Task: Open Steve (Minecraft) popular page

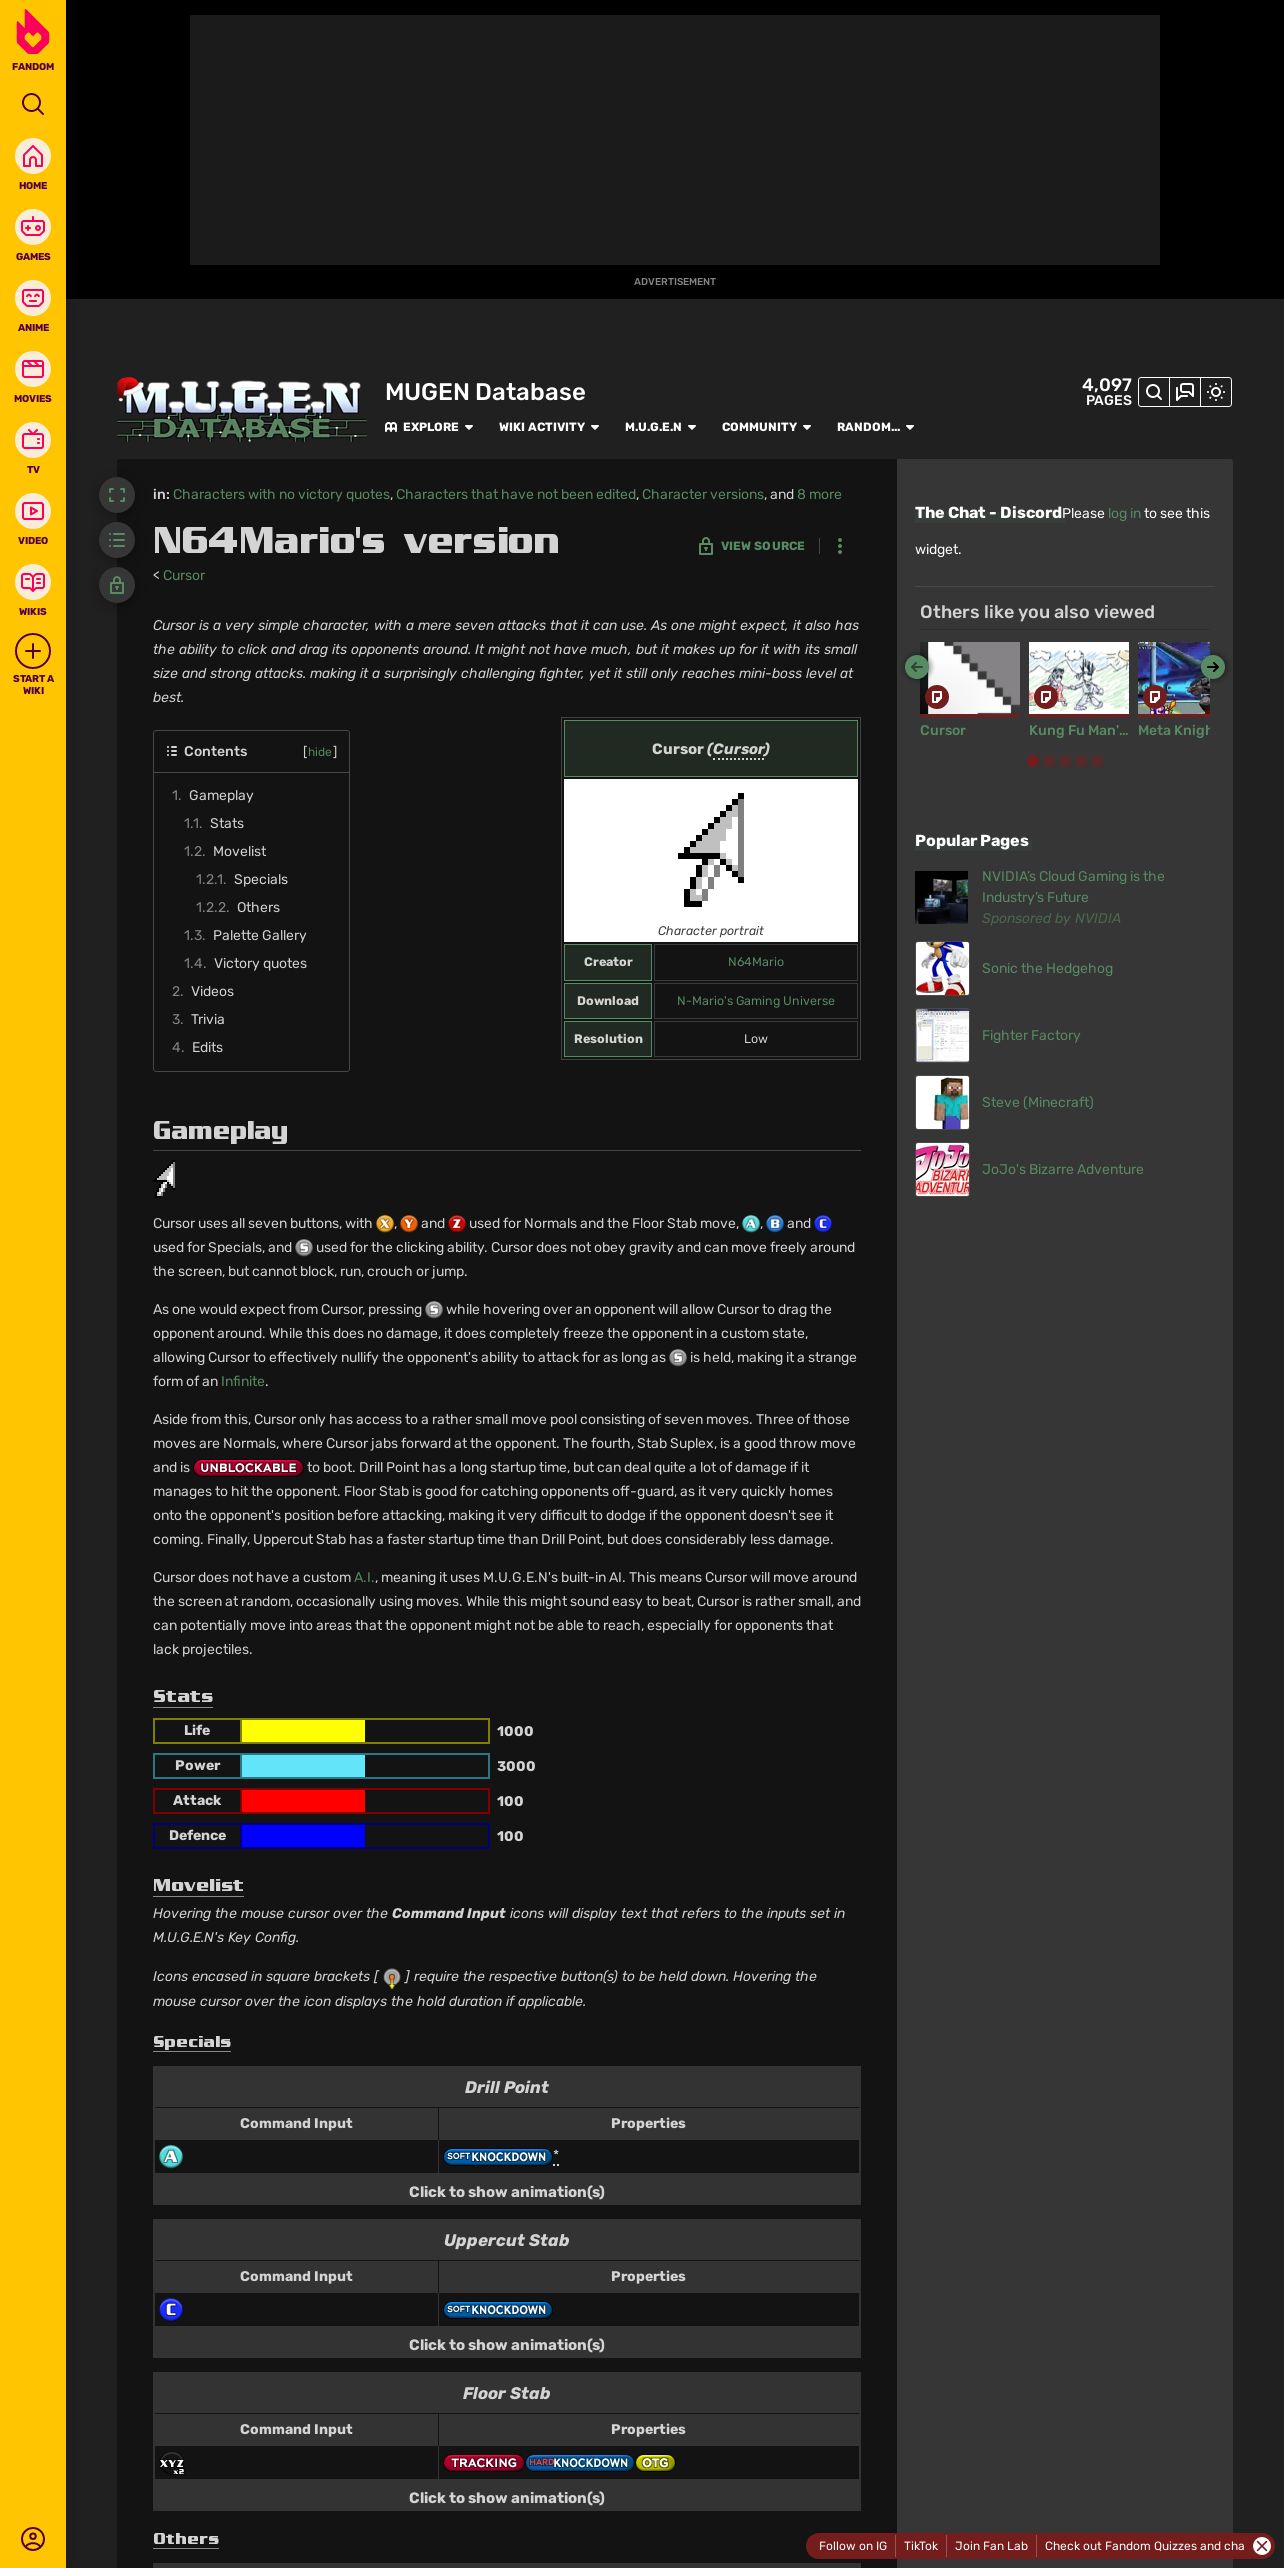Action: pyautogui.click(x=1038, y=1102)
